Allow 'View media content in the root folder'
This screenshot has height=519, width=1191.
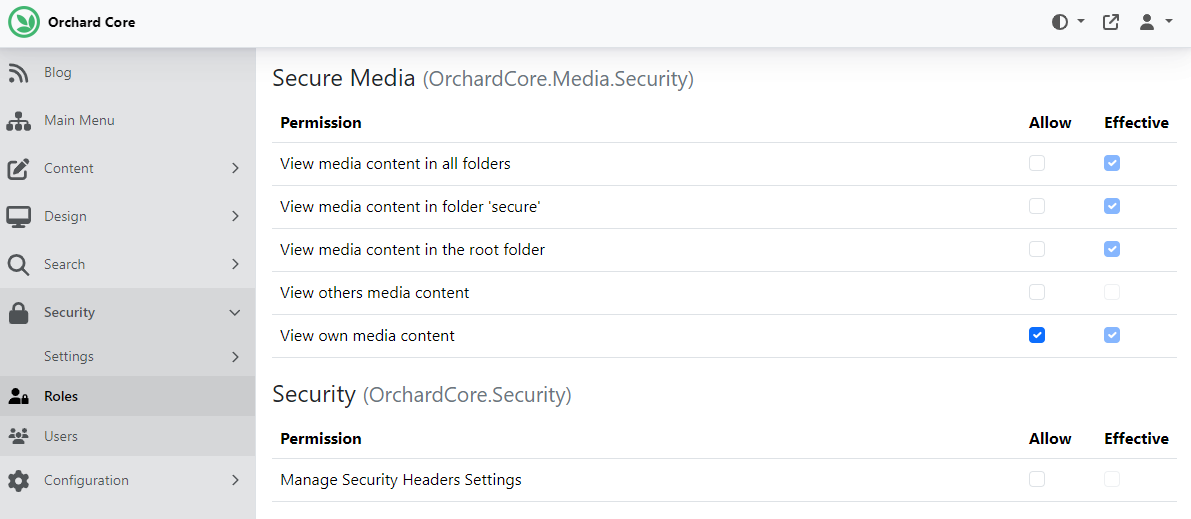pos(1037,249)
